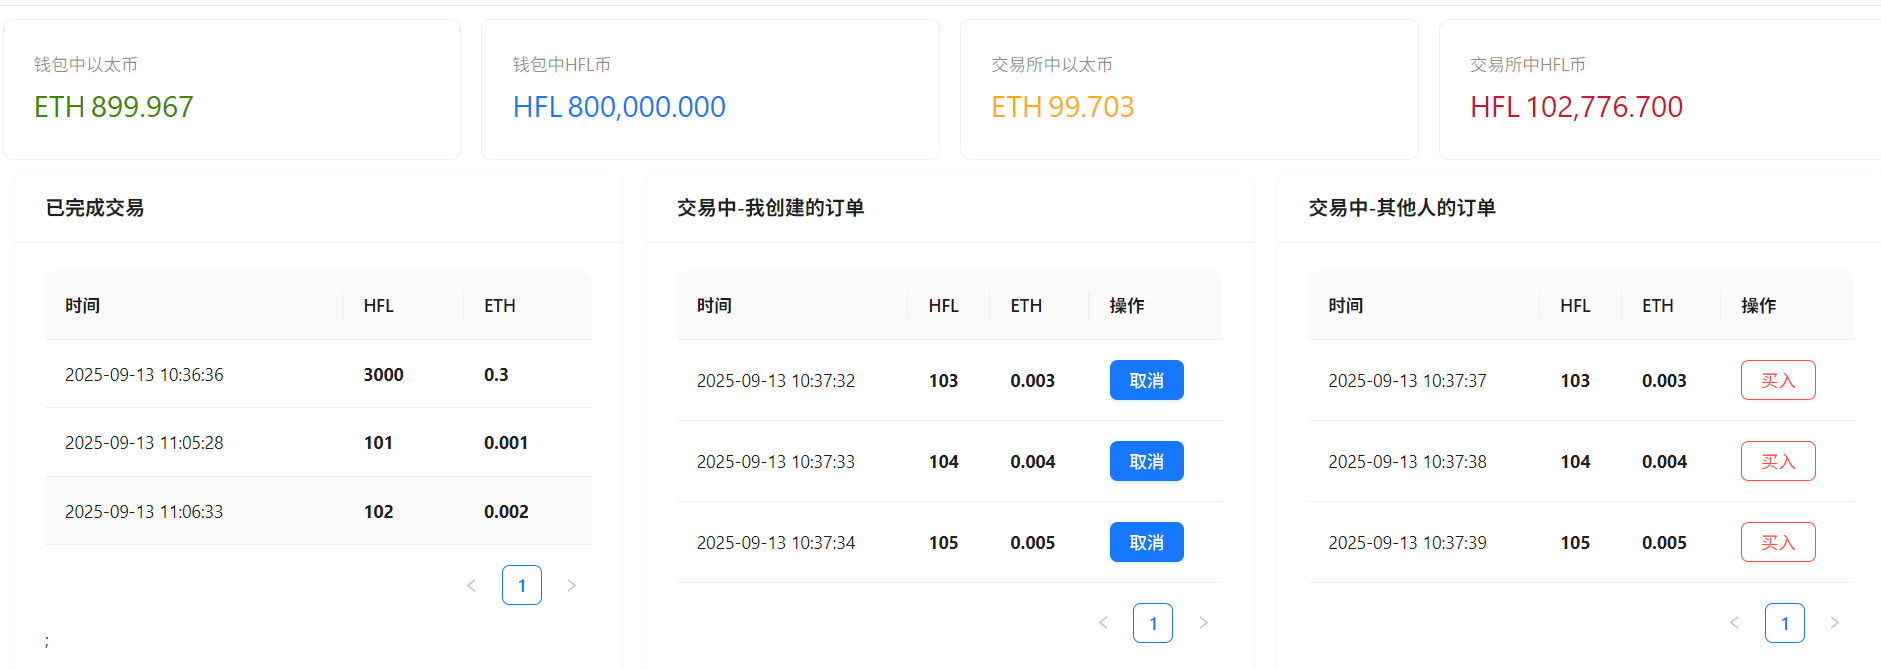
Task: Go to previous page of completed trades
Action: [471, 585]
